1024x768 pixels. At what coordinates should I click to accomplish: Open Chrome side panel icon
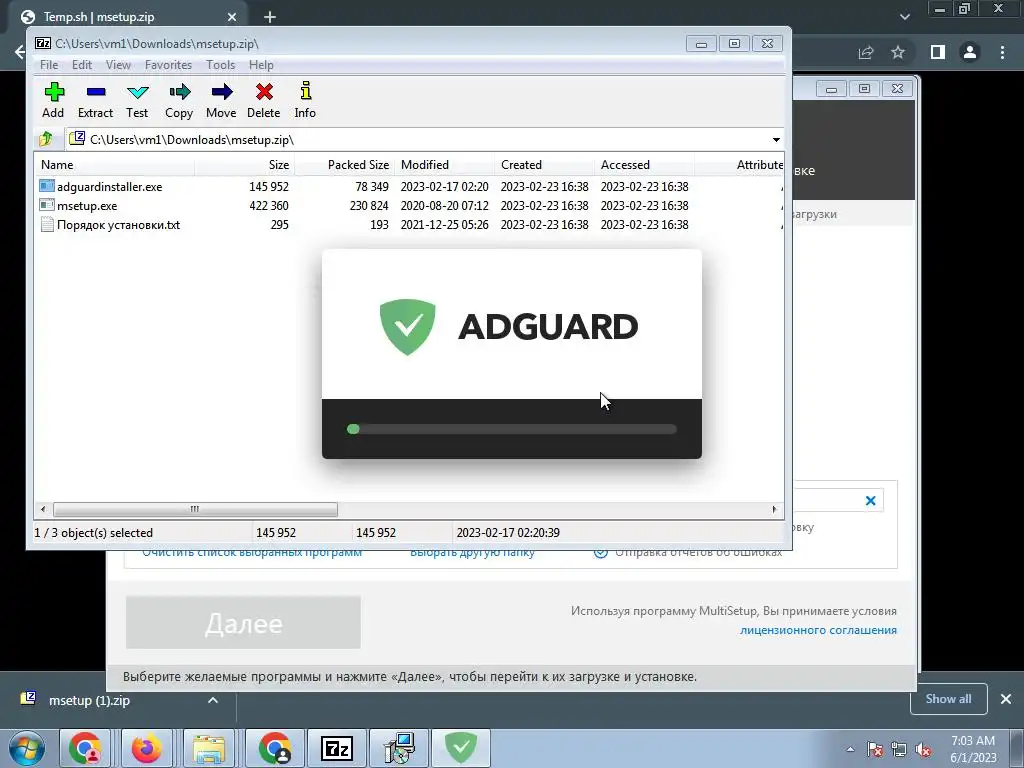(x=938, y=52)
